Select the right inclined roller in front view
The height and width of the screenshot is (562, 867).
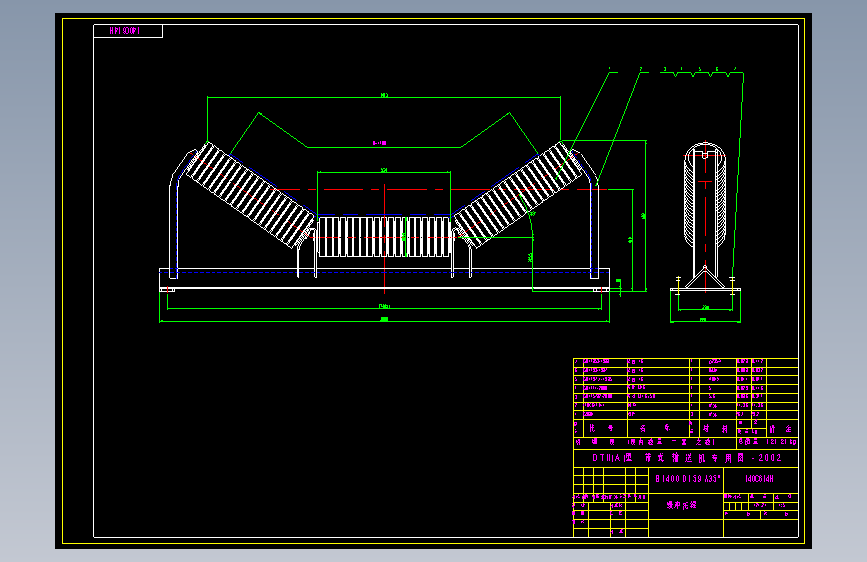coord(519,195)
